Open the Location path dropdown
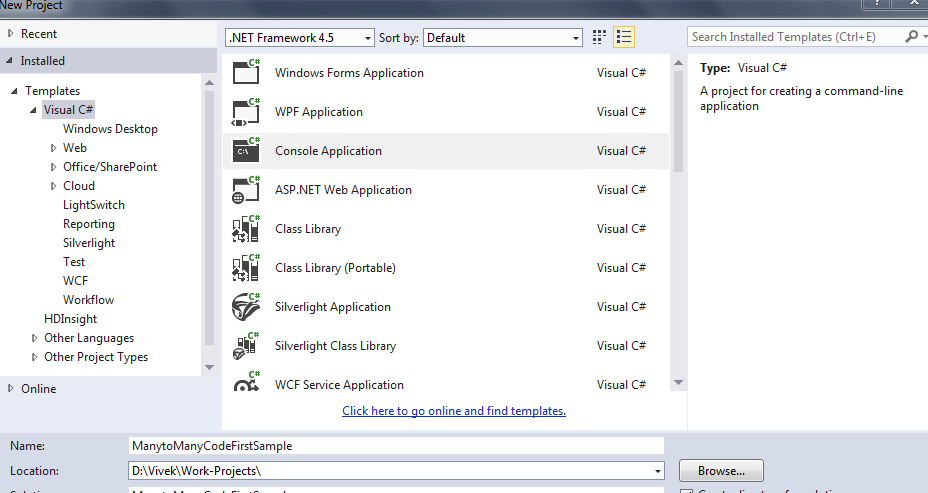Image resolution: width=928 pixels, height=493 pixels. [657, 470]
